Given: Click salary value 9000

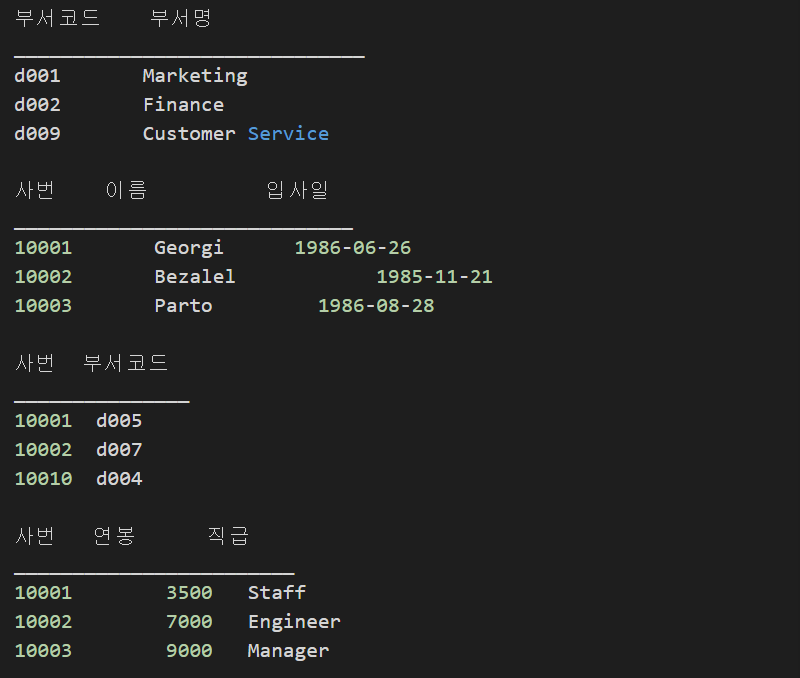Looking at the screenshot, I should (189, 651).
